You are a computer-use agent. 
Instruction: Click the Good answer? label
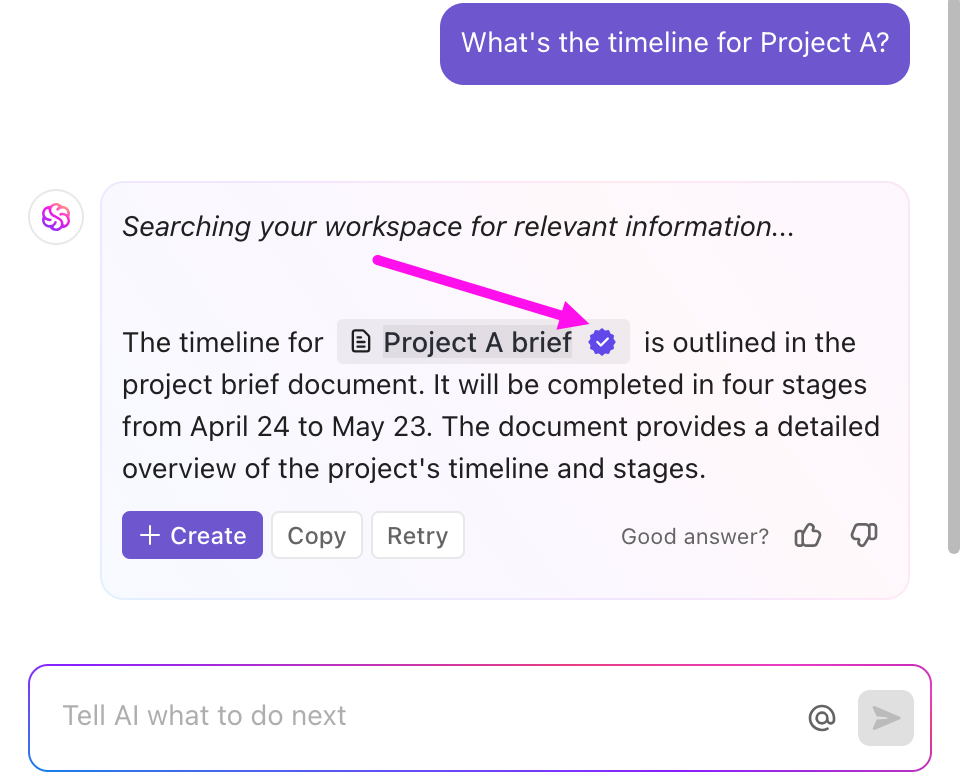694,536
